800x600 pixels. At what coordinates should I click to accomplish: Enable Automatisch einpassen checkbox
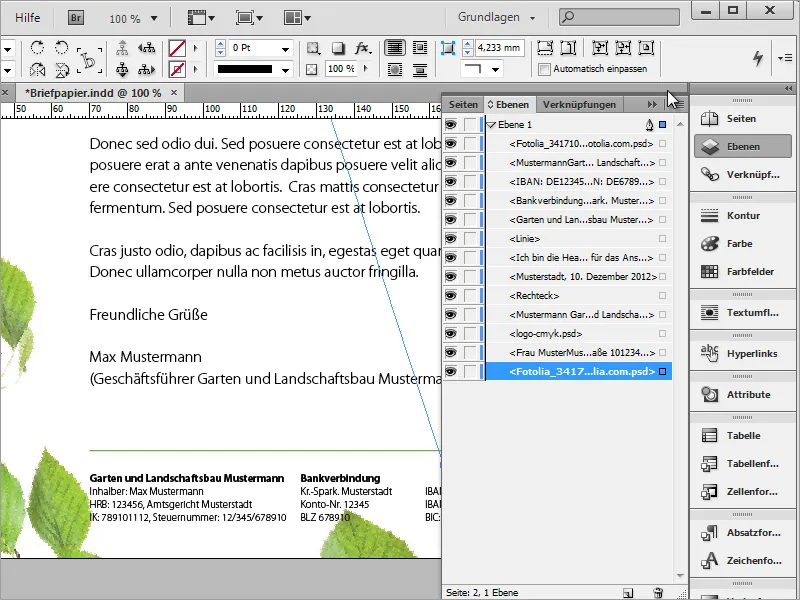click(x=544, y=69)
